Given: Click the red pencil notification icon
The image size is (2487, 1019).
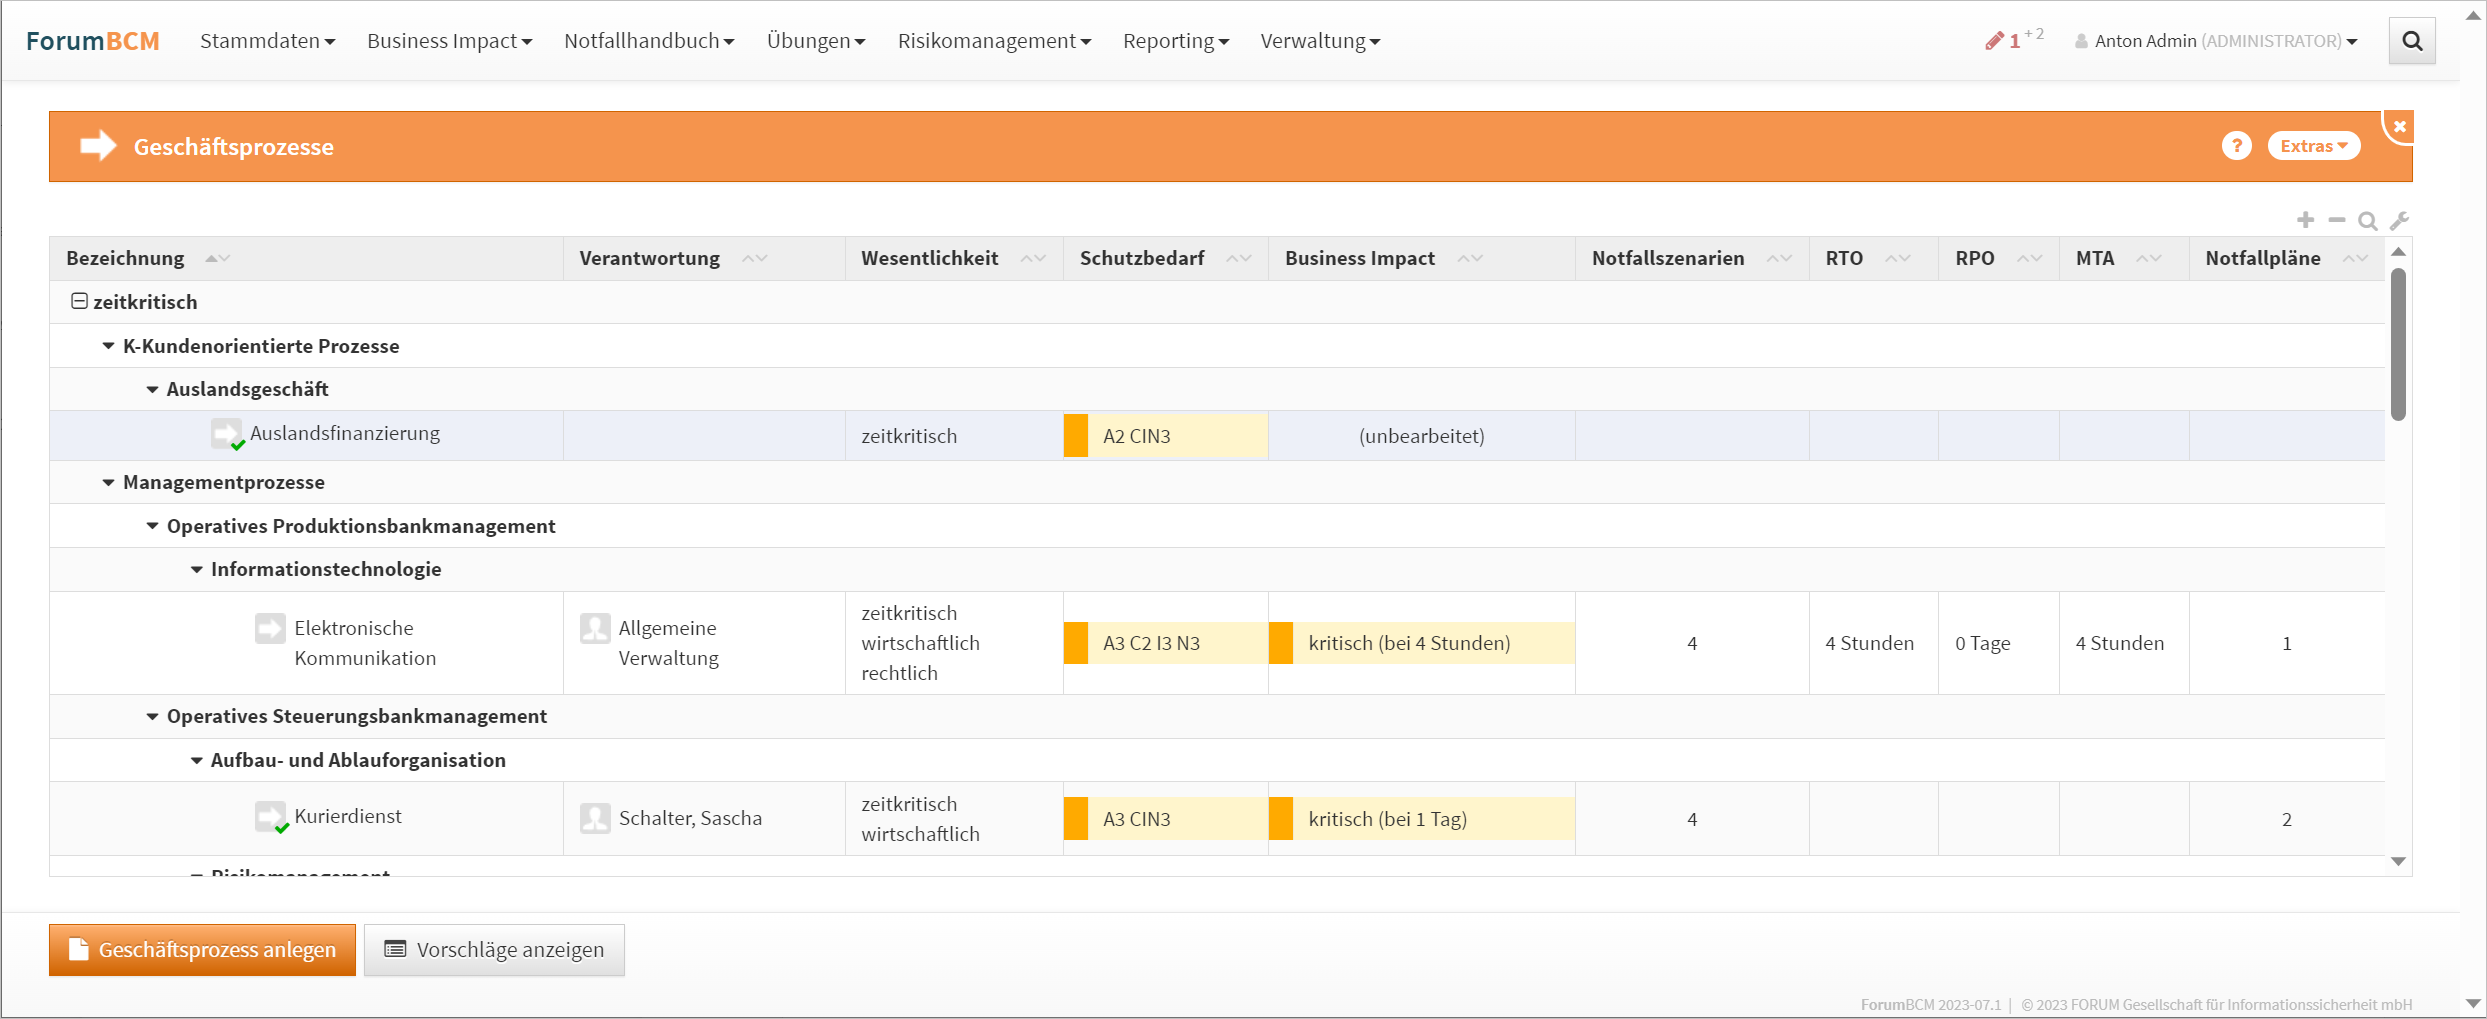Looking at the screenshot, I should tap(1994, 41).
